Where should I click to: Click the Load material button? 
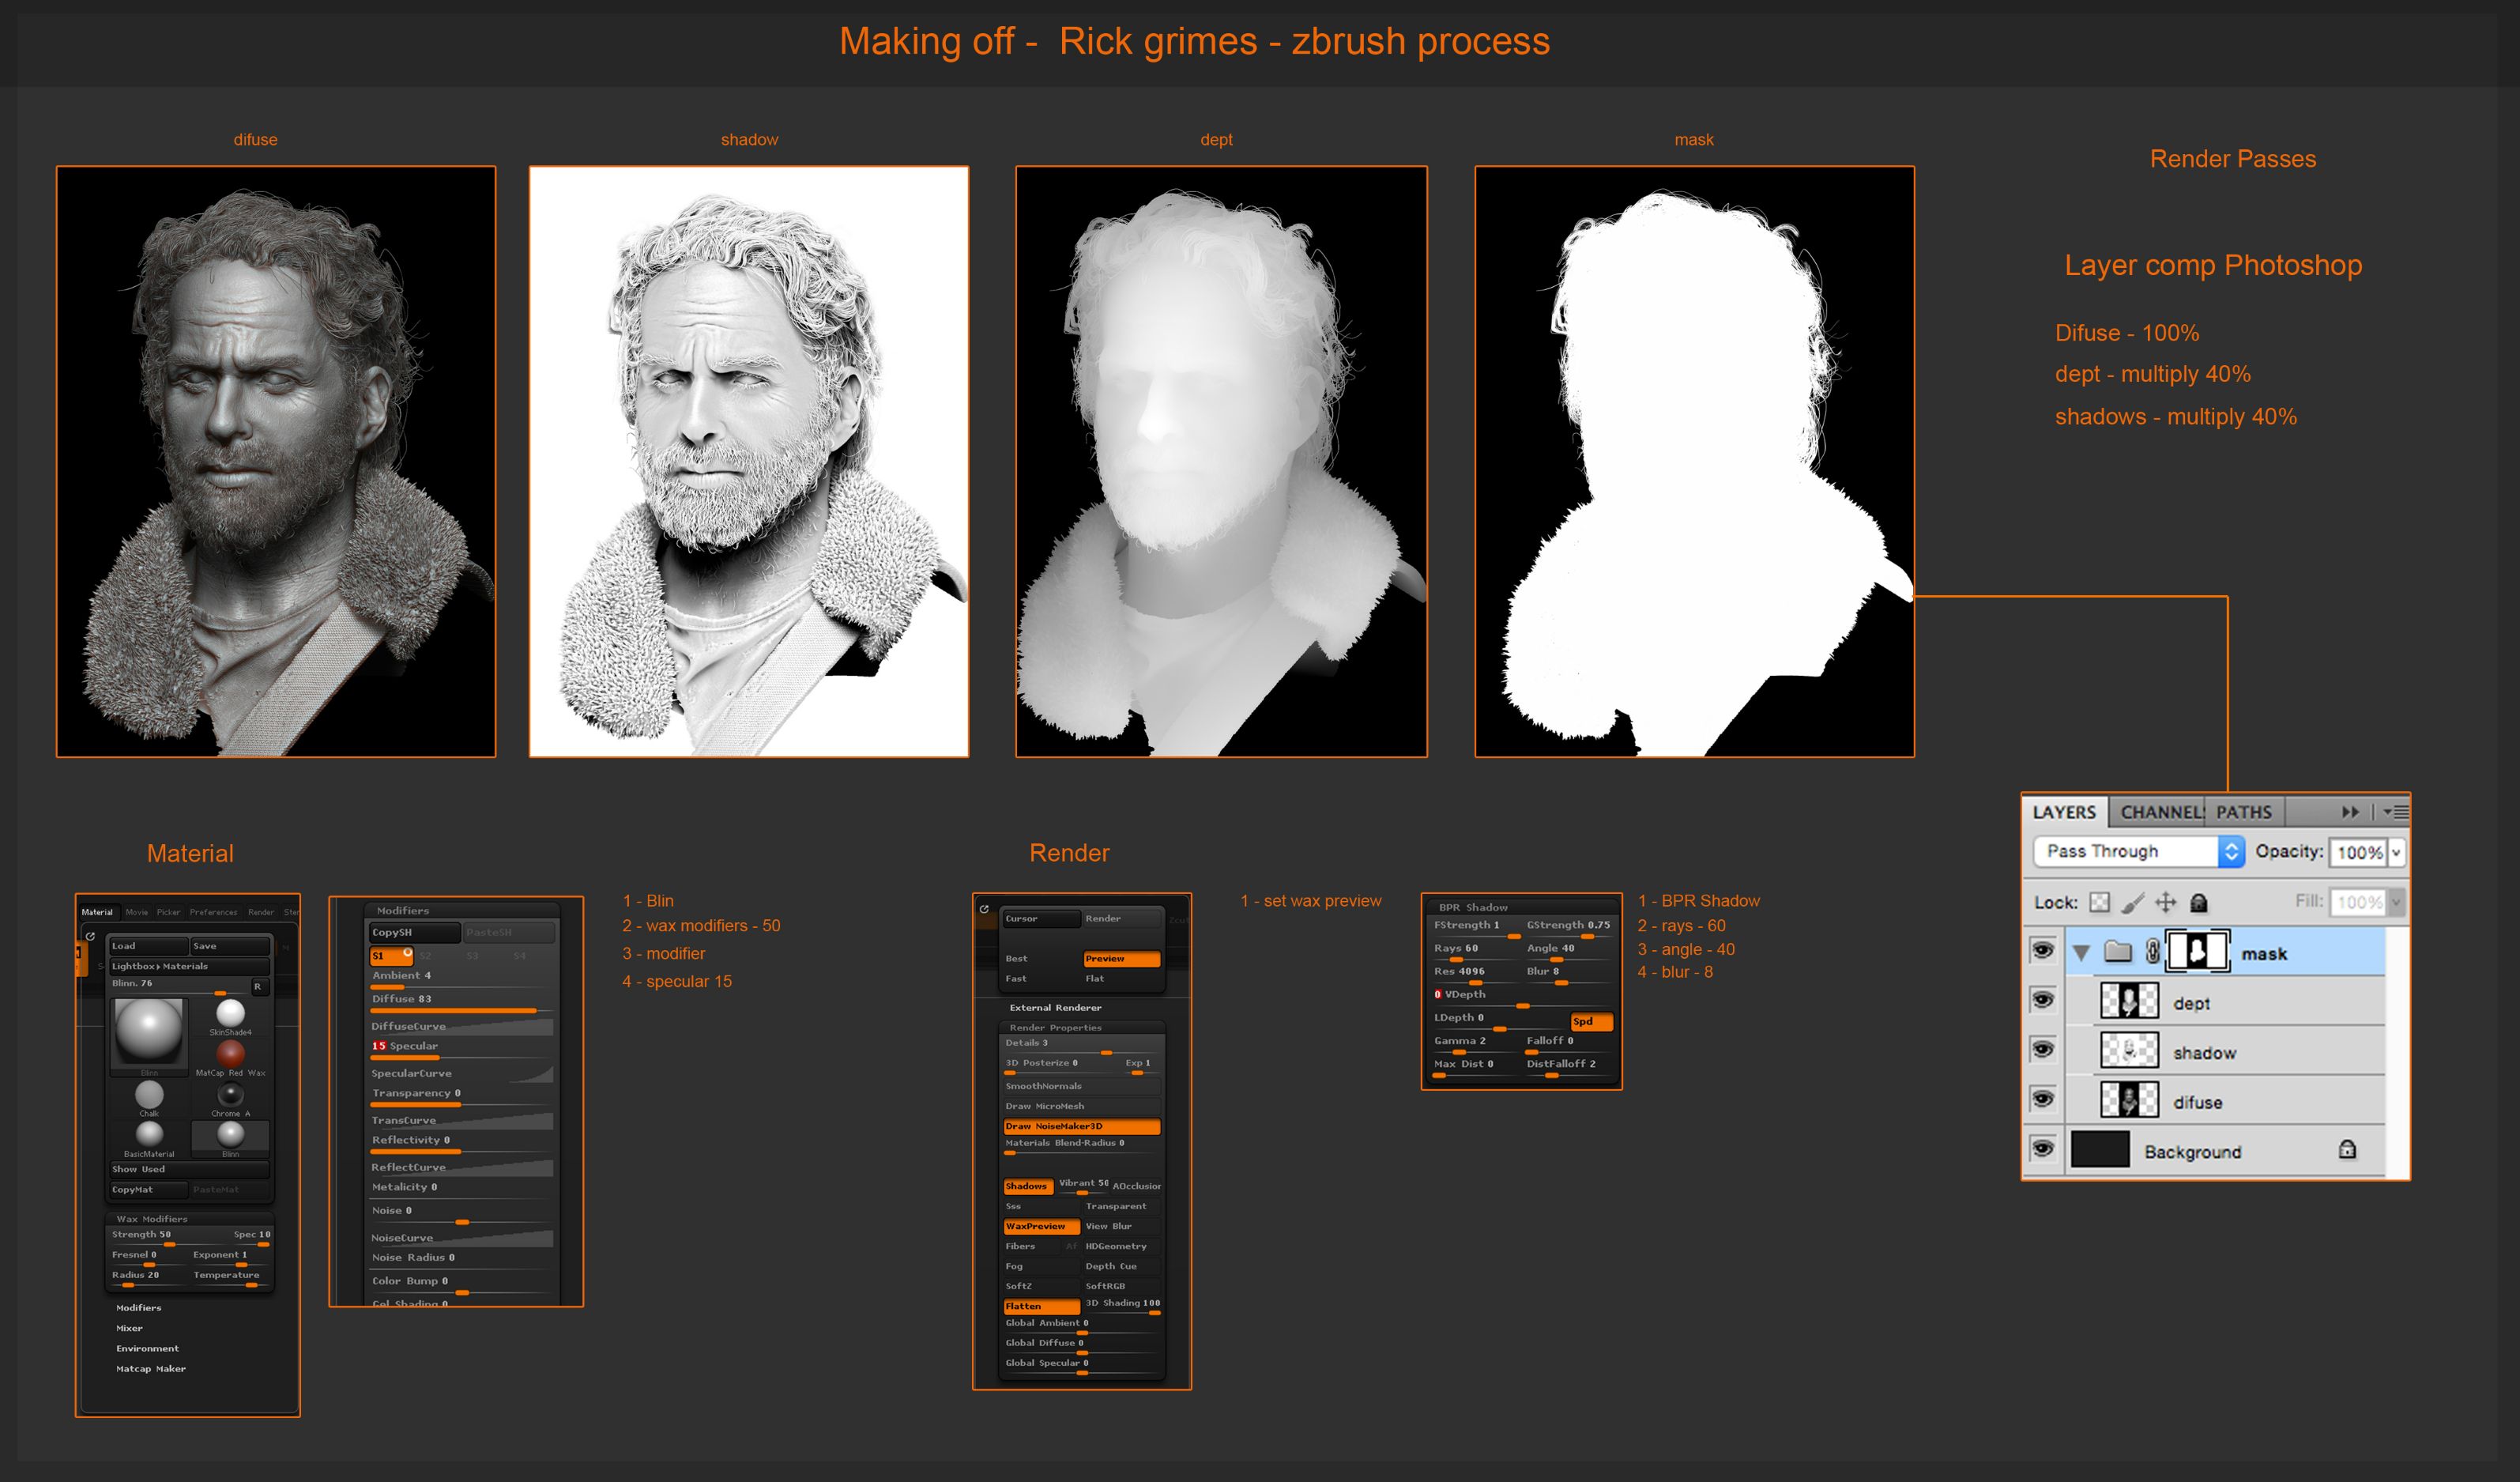[x=148, y=945]
